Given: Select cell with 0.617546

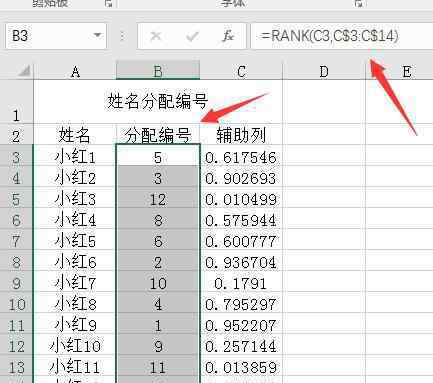Looking at the screenshot, I should 241,155.
